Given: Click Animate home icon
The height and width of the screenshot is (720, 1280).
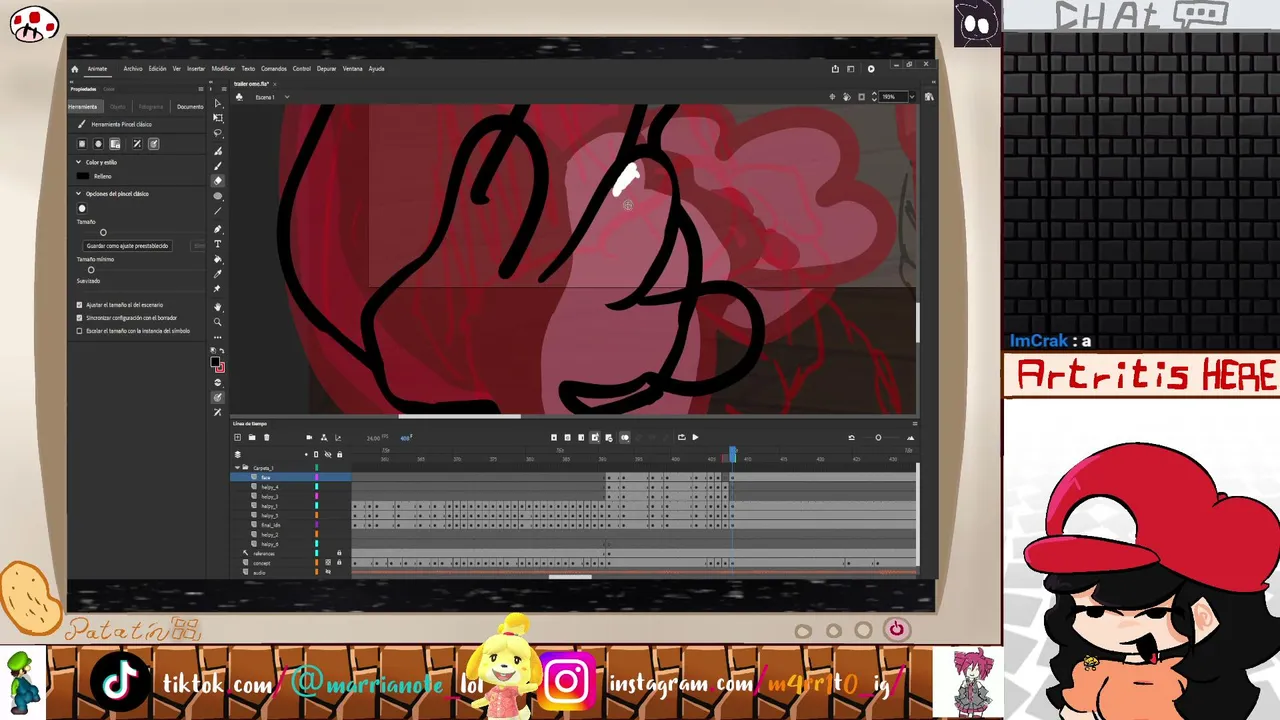Looking at the screenshot, I should click(x=74, y=69).
